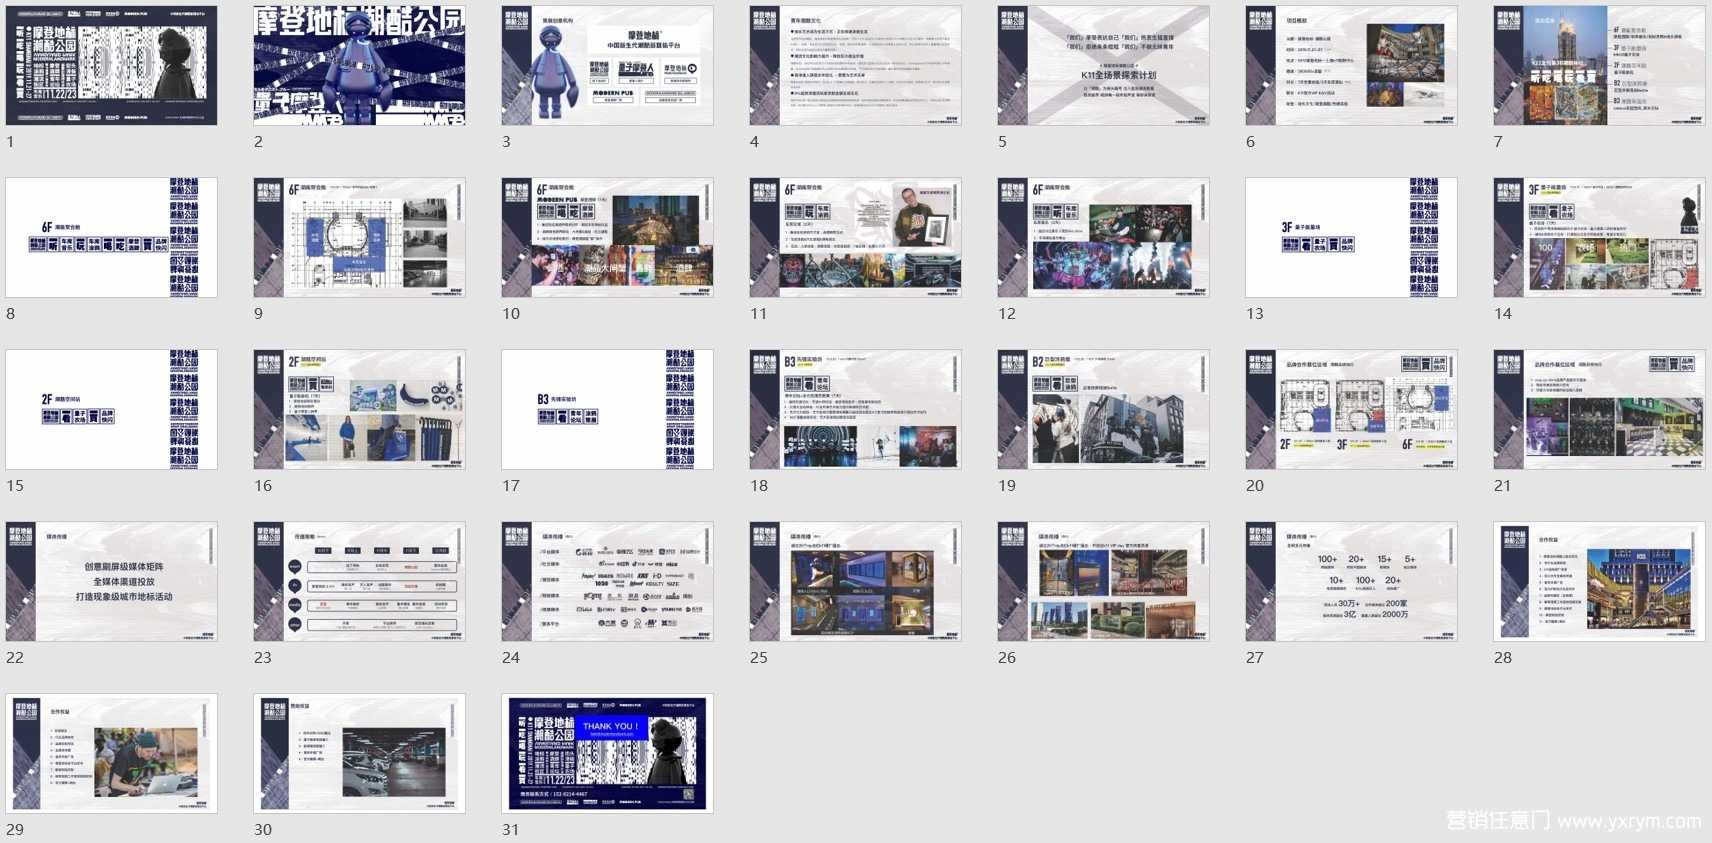Image resolution: width=1712 pixels, height=843 pixels.
Task: Select the slide 25 thumbnail
Action: 856,582
